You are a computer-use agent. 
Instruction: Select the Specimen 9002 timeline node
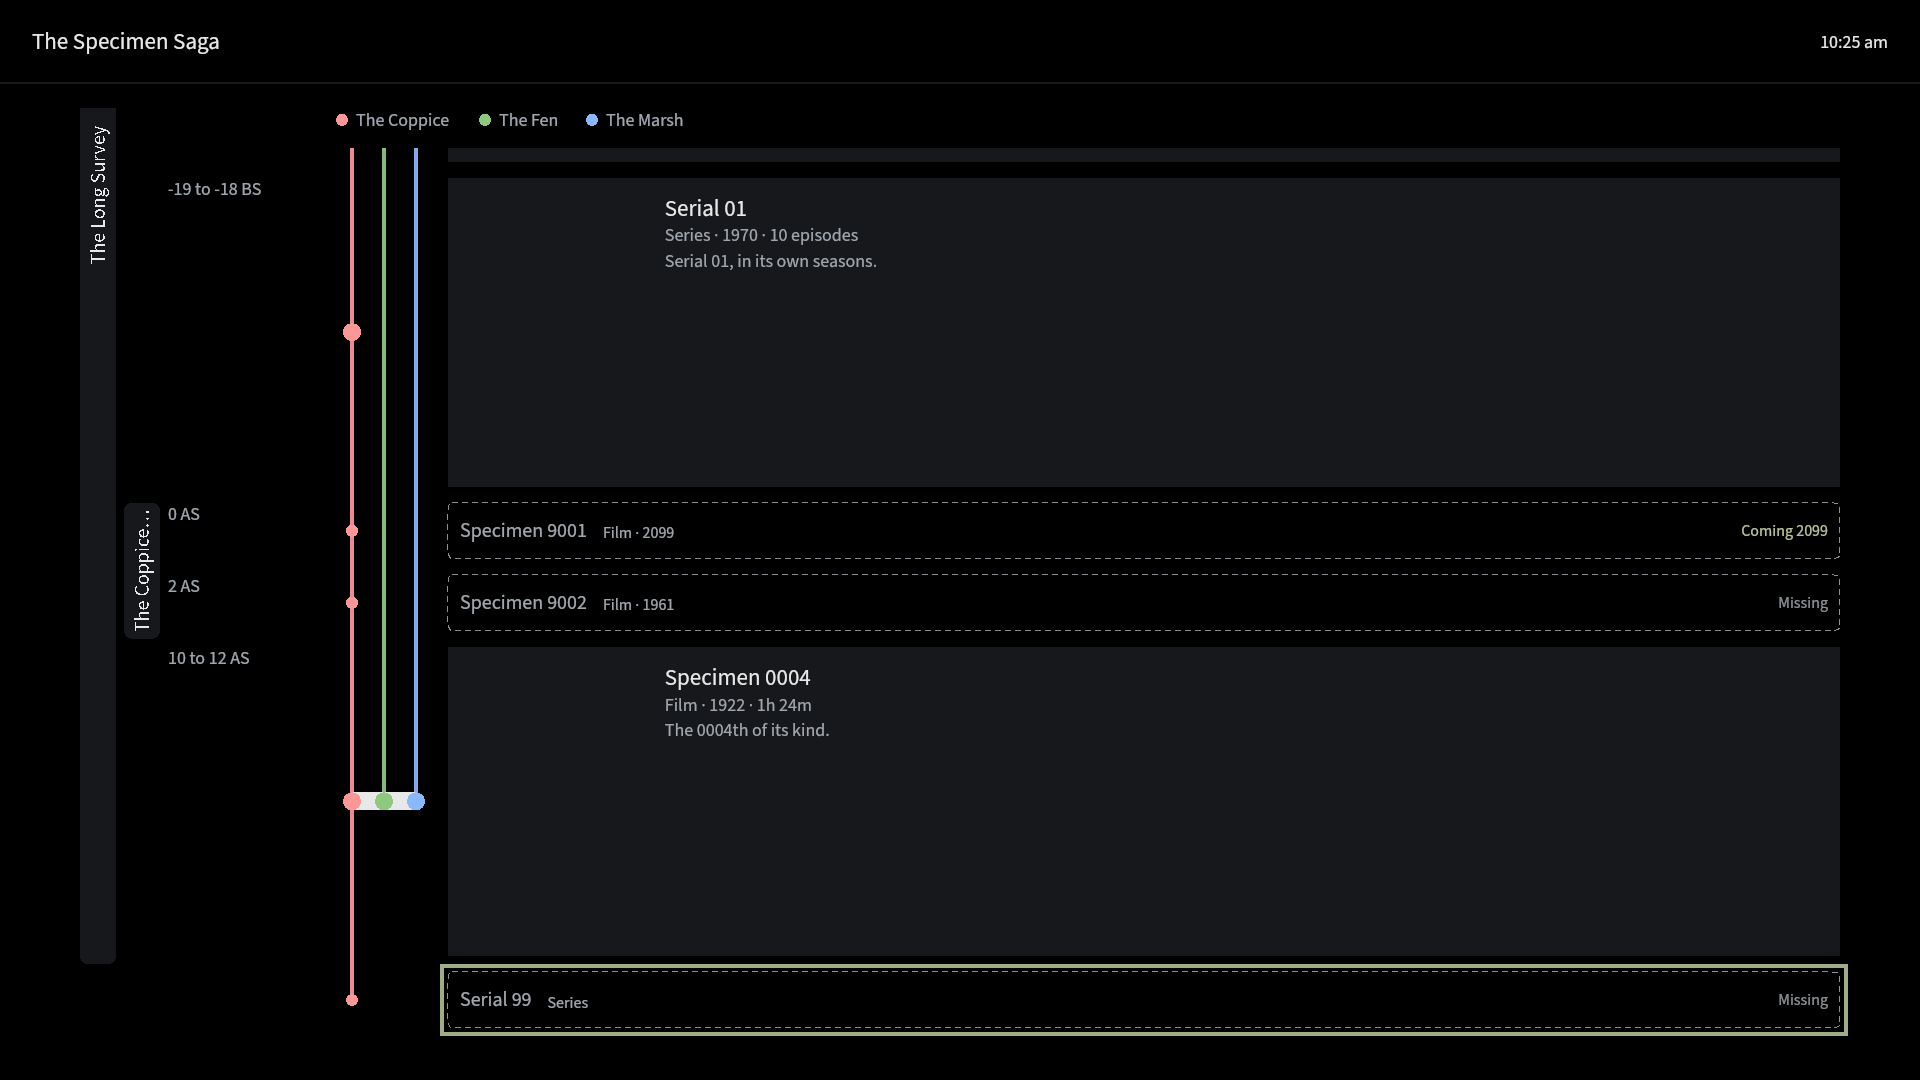tap(352, 603)
